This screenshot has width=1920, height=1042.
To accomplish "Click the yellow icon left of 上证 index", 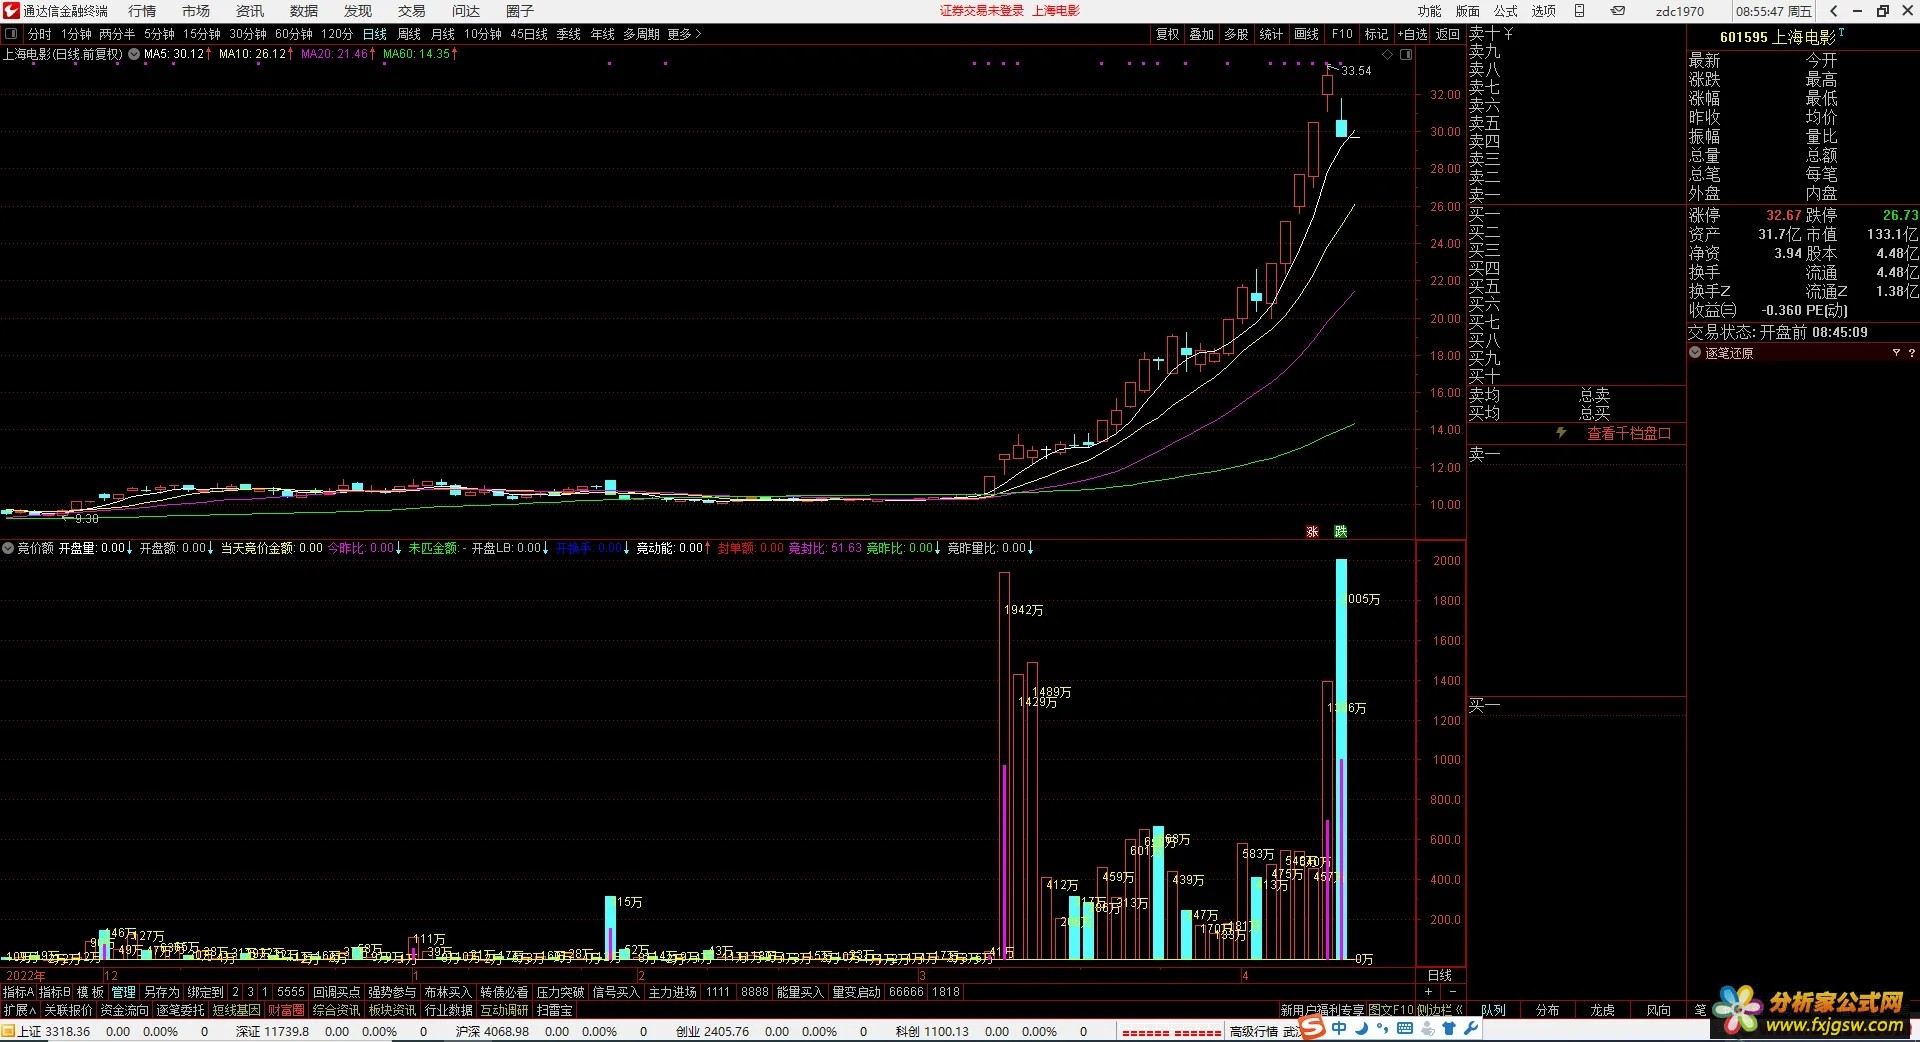I will click(x=9, y=1031).
